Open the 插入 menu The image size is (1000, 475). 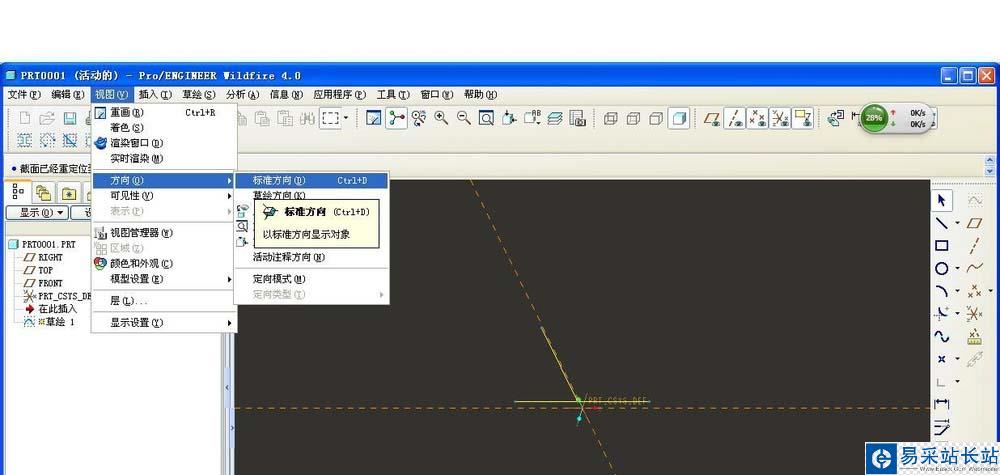point(155,94)
